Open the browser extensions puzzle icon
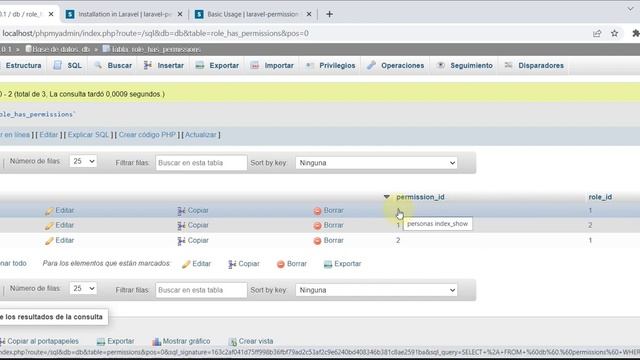 [x=636, y=33]
